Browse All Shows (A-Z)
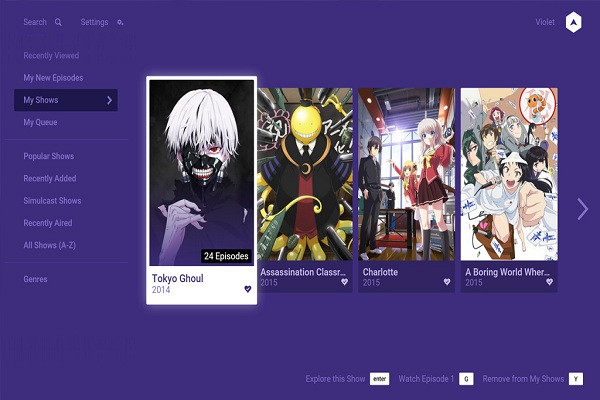Image resolution: width=600 pixels, height=400 pixels. tap(49, 245)
